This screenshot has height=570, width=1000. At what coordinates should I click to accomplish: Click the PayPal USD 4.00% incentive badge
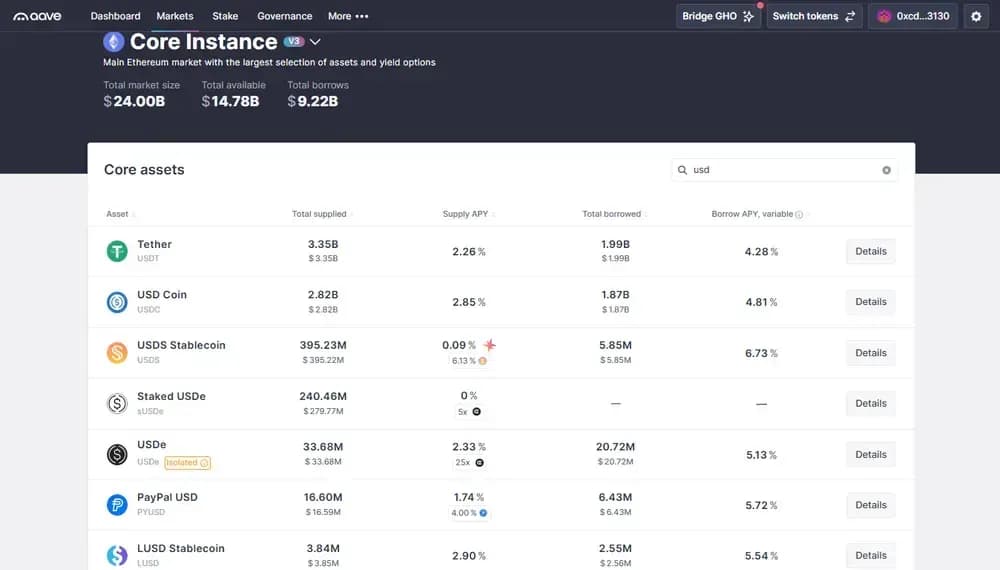click(469, 513)
